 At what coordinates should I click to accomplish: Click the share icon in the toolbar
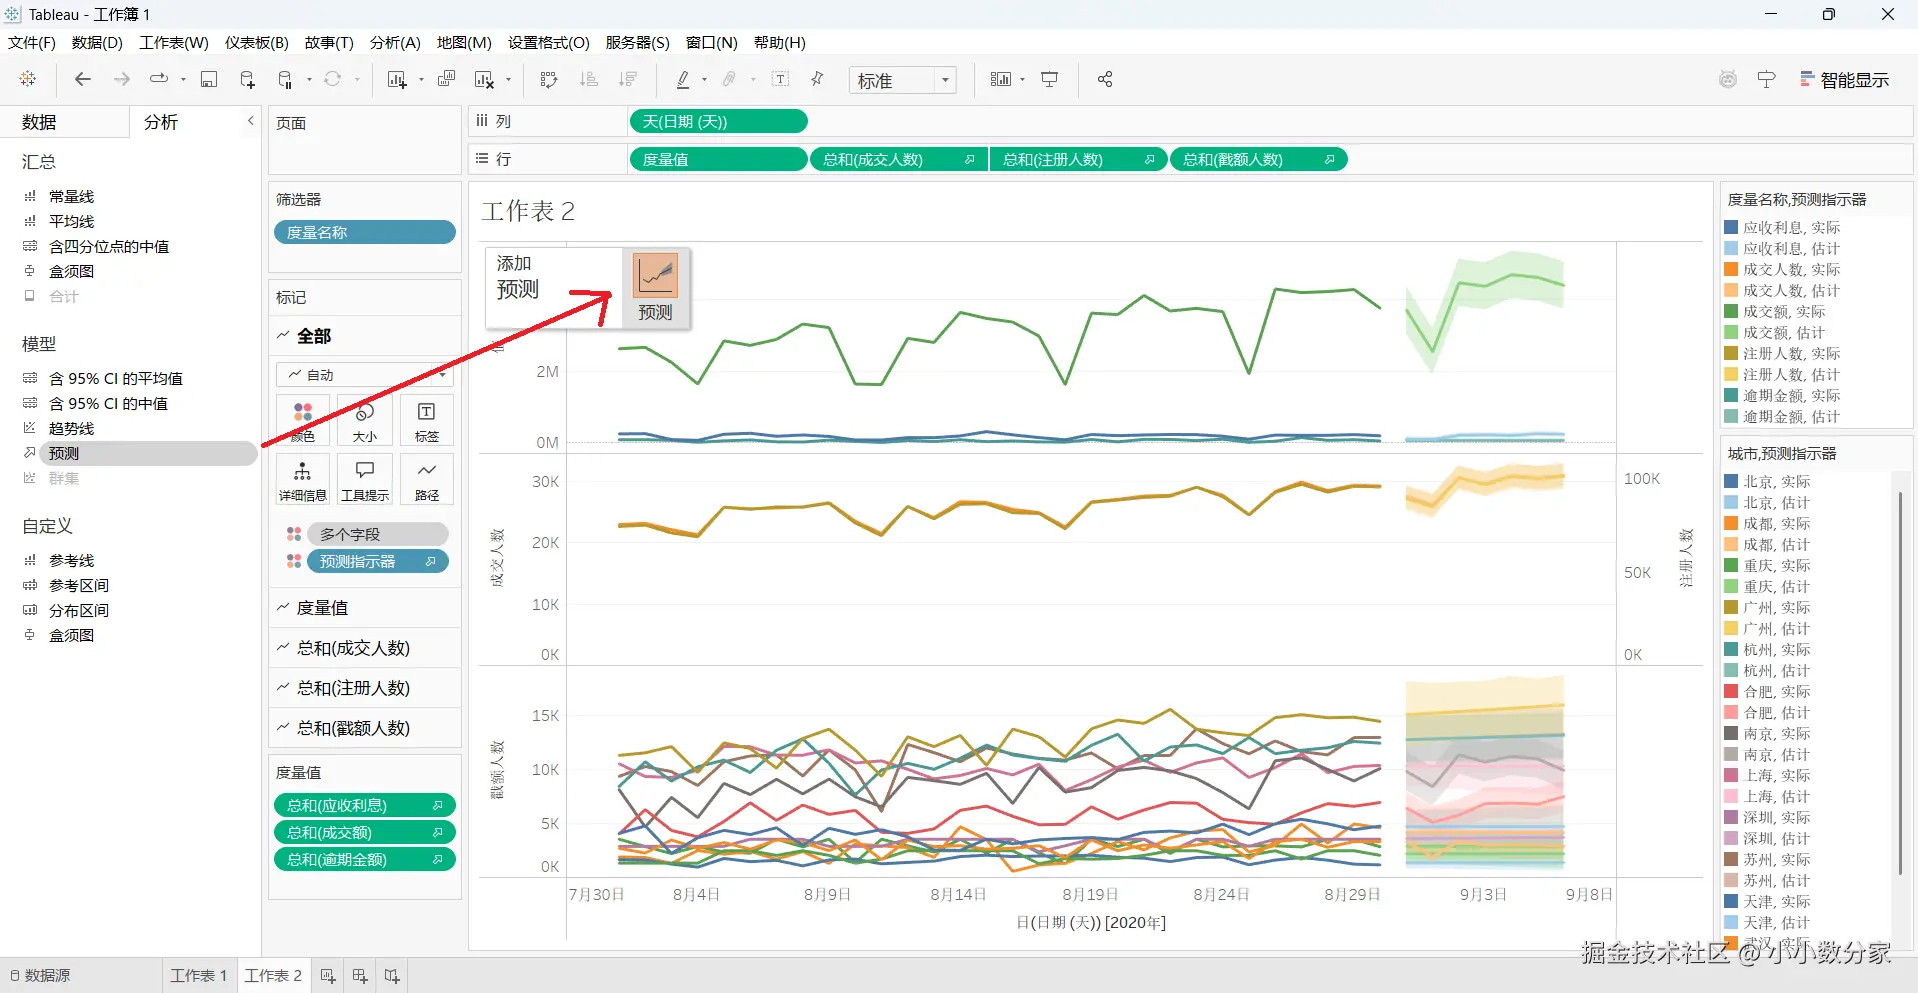[1105, 79]
